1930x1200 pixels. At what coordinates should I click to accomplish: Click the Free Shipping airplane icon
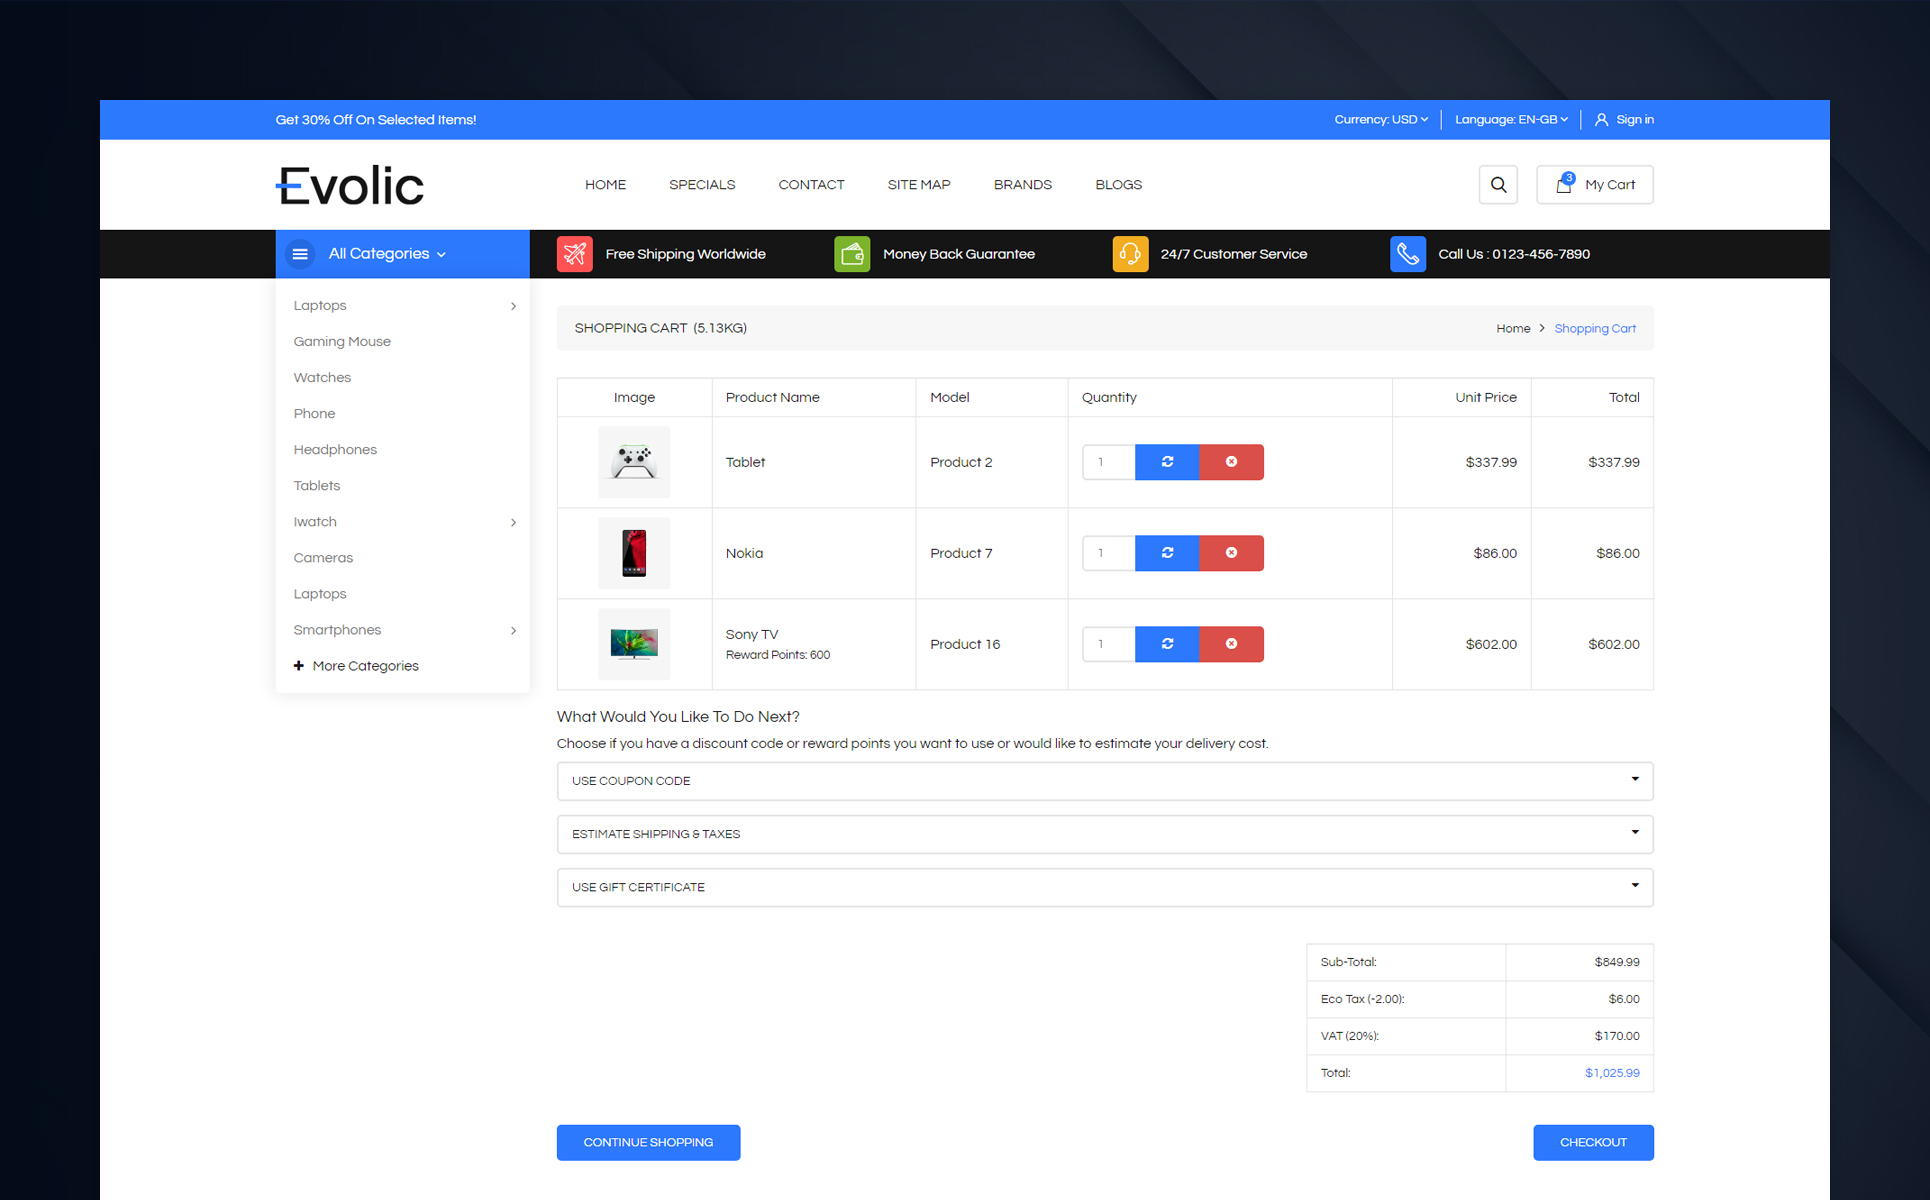point(575,254)
